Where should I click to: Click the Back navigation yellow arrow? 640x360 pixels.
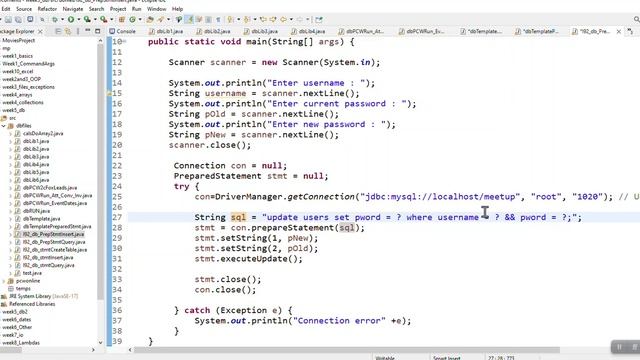click(x=283, y=19)
